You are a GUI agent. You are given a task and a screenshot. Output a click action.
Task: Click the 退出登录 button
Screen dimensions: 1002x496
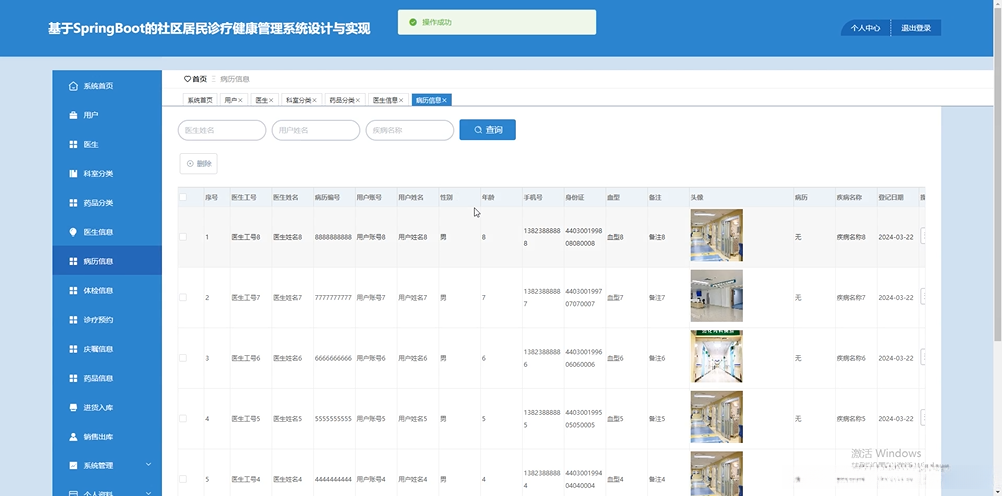[915, 28]
